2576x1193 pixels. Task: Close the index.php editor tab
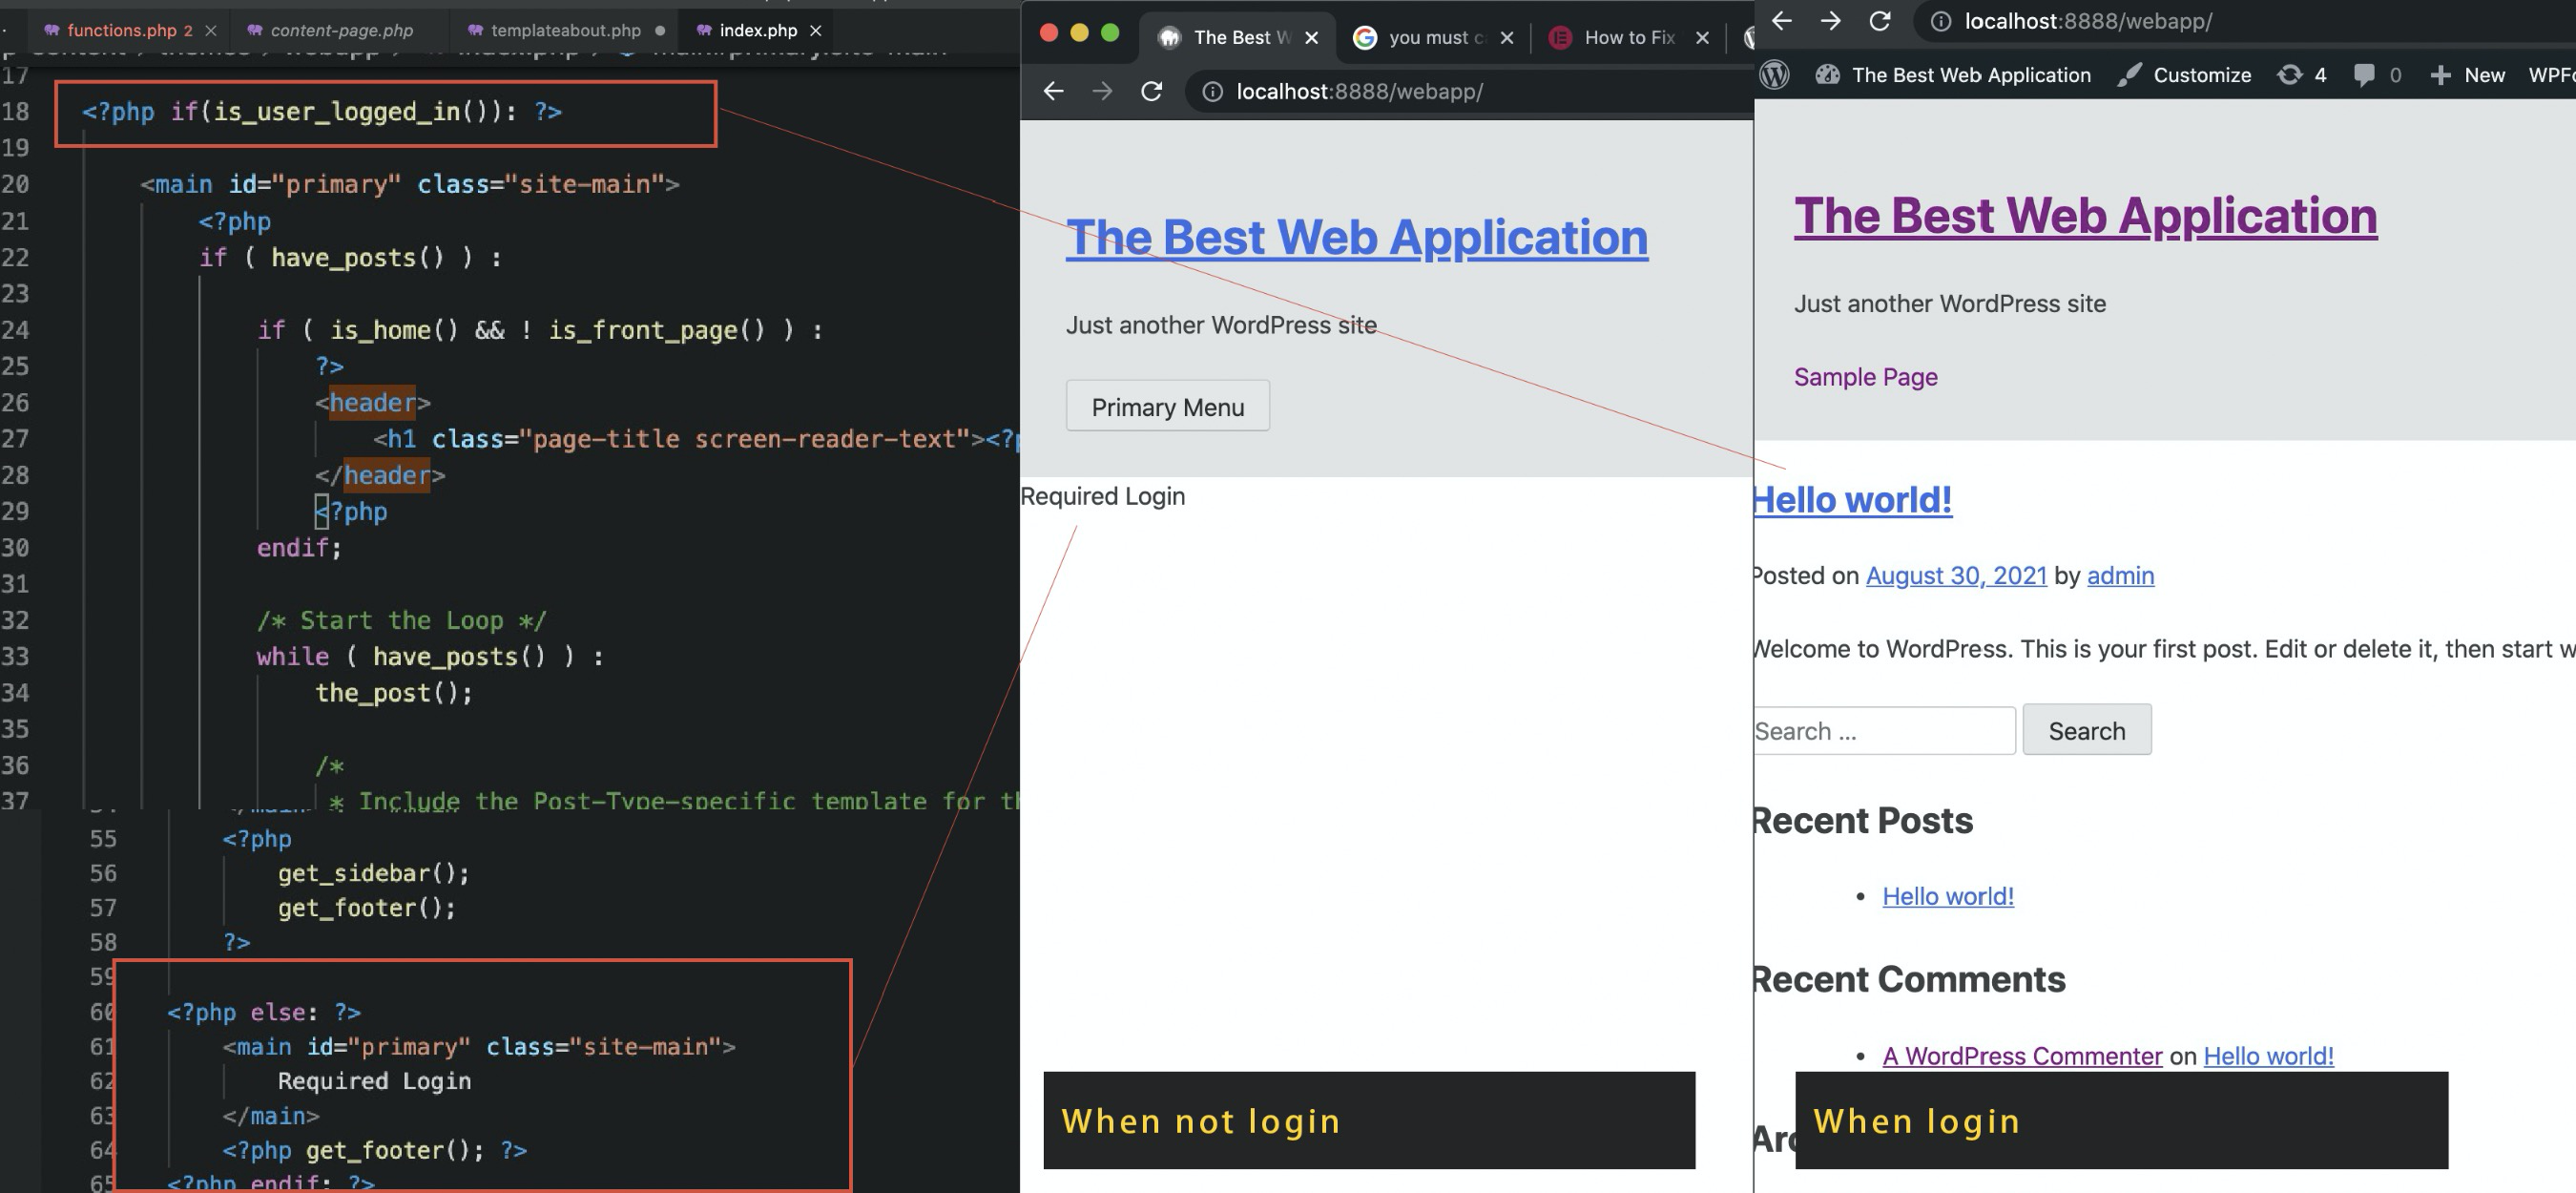point(816,31)
